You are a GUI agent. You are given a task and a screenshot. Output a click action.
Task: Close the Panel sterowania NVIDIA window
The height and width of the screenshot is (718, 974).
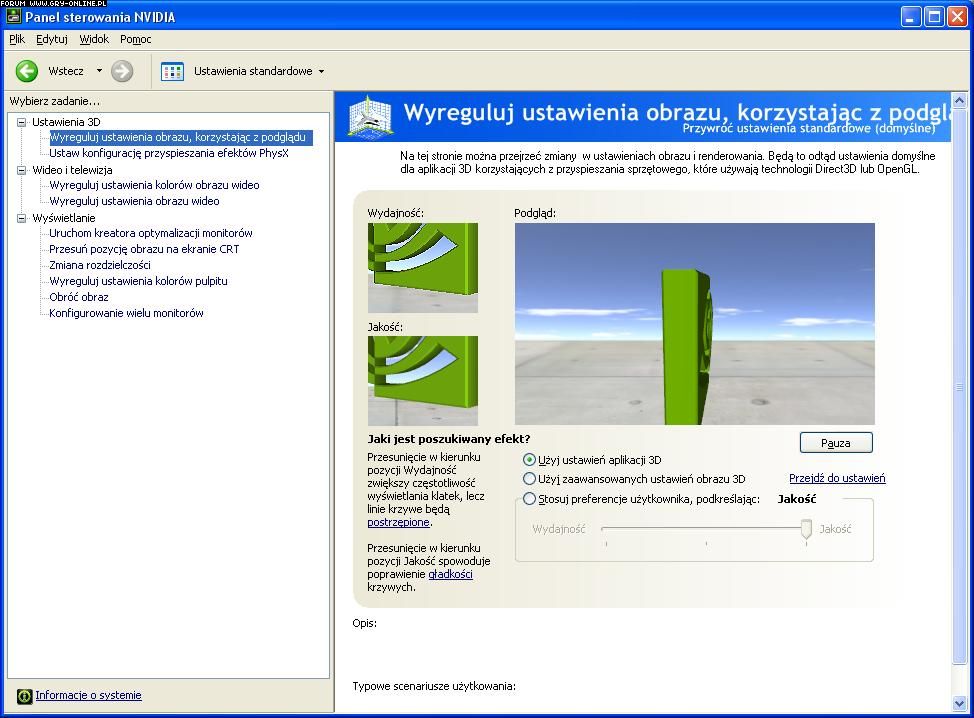point(957,17)
